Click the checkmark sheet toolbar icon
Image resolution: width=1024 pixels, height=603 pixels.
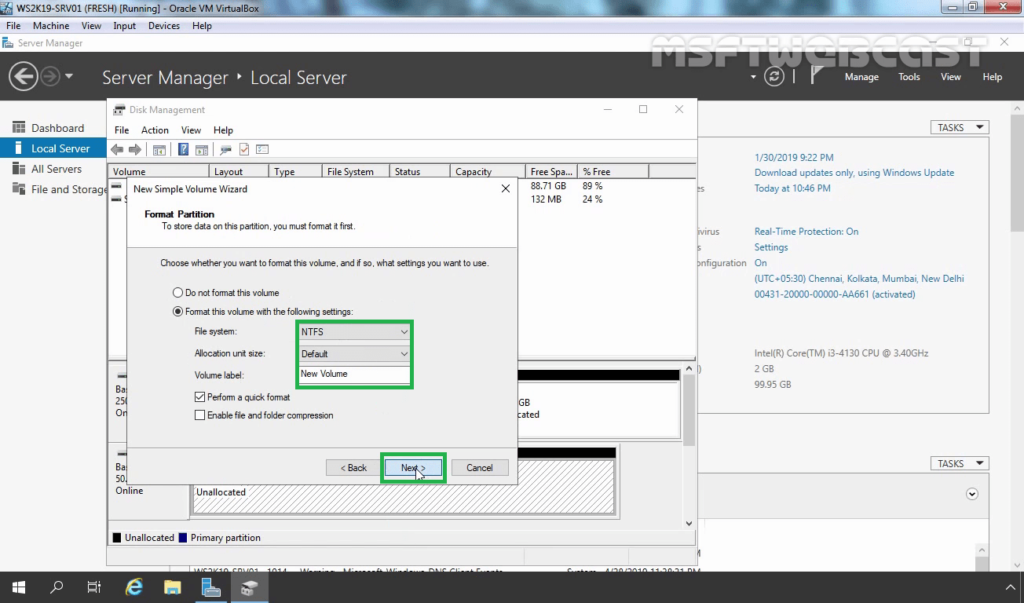(244, 150)
